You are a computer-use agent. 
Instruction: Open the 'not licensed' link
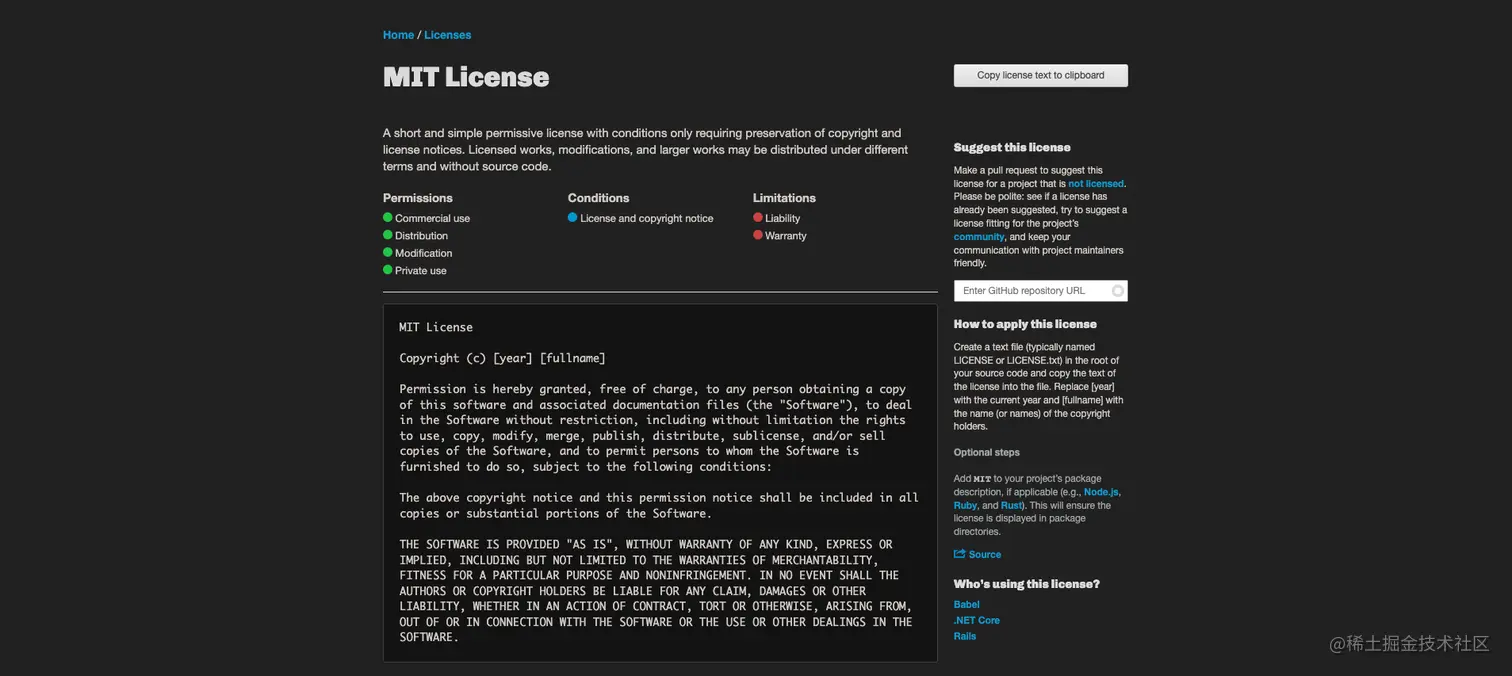[x=1096, y=184]
